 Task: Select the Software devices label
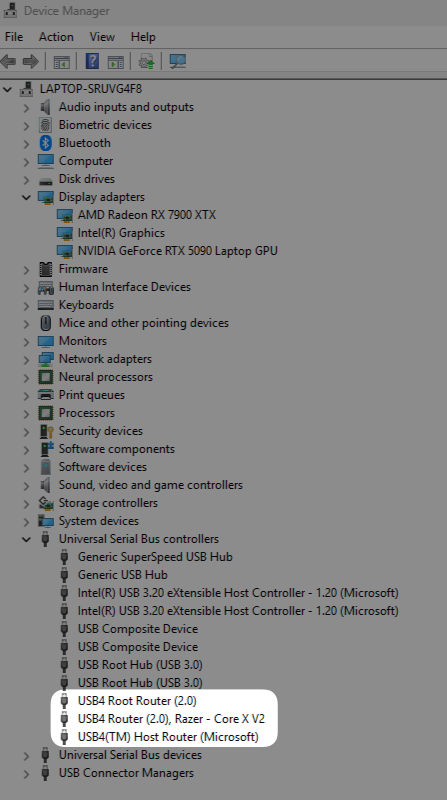103,467
